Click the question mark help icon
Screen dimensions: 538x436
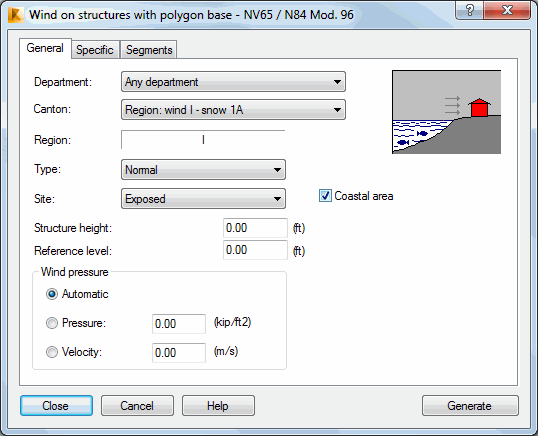tap(470, 10)
